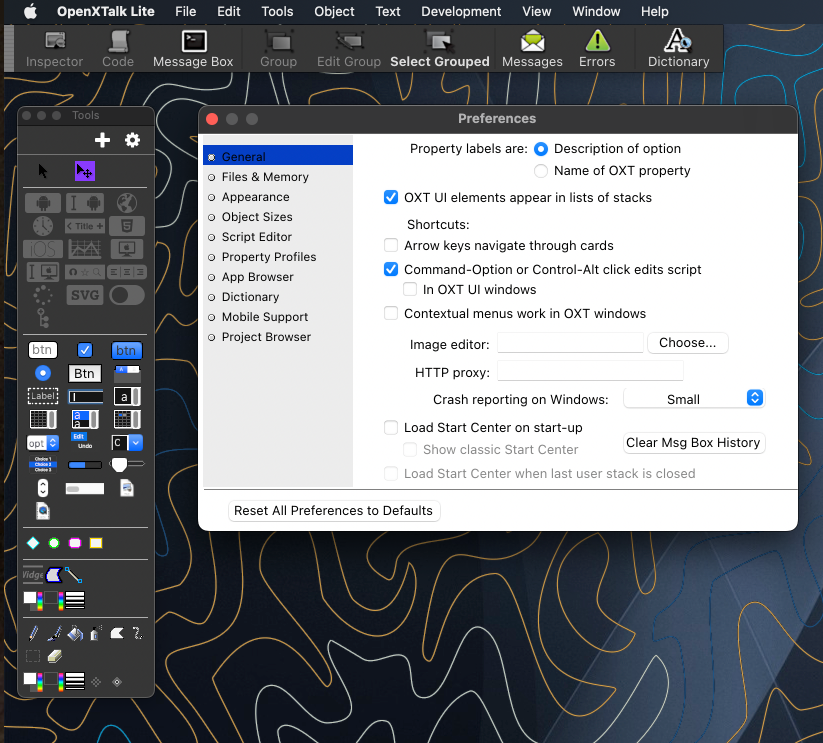Enable 'Arrow keys navigate through cards'
This screenshot has width=823, height=743.
click(391, 245)
